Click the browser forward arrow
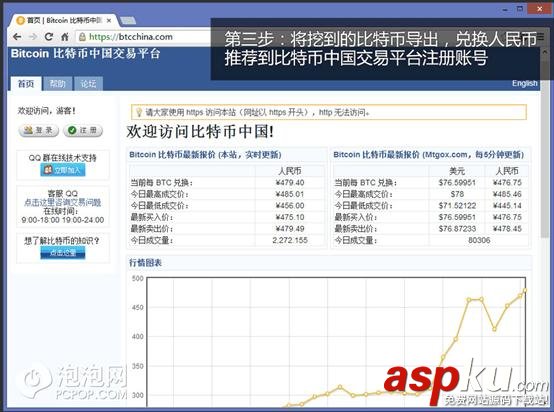The height and width of the screenshot is (412, 554). tap(33, 37)
